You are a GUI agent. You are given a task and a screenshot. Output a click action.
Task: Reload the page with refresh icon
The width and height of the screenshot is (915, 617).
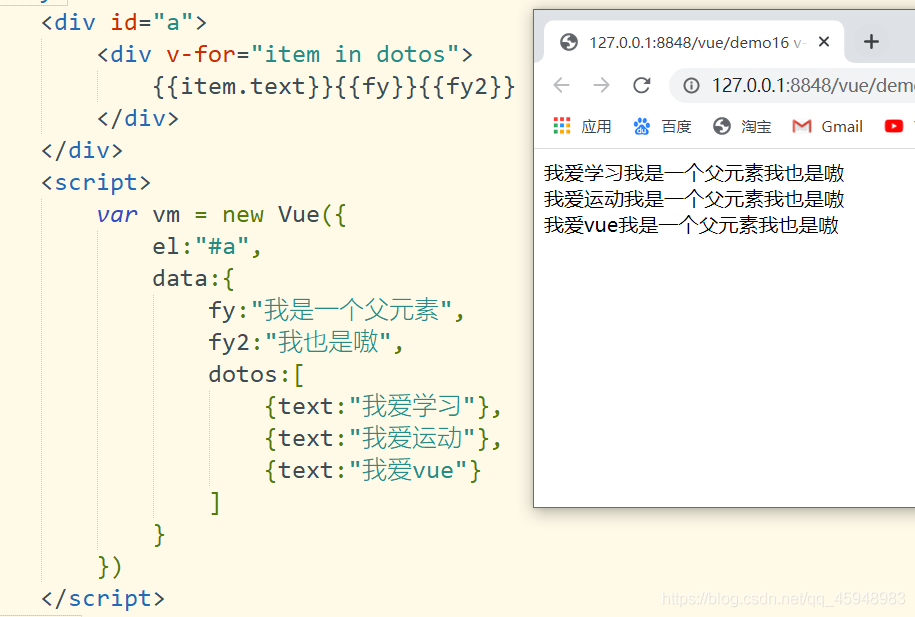642,85
